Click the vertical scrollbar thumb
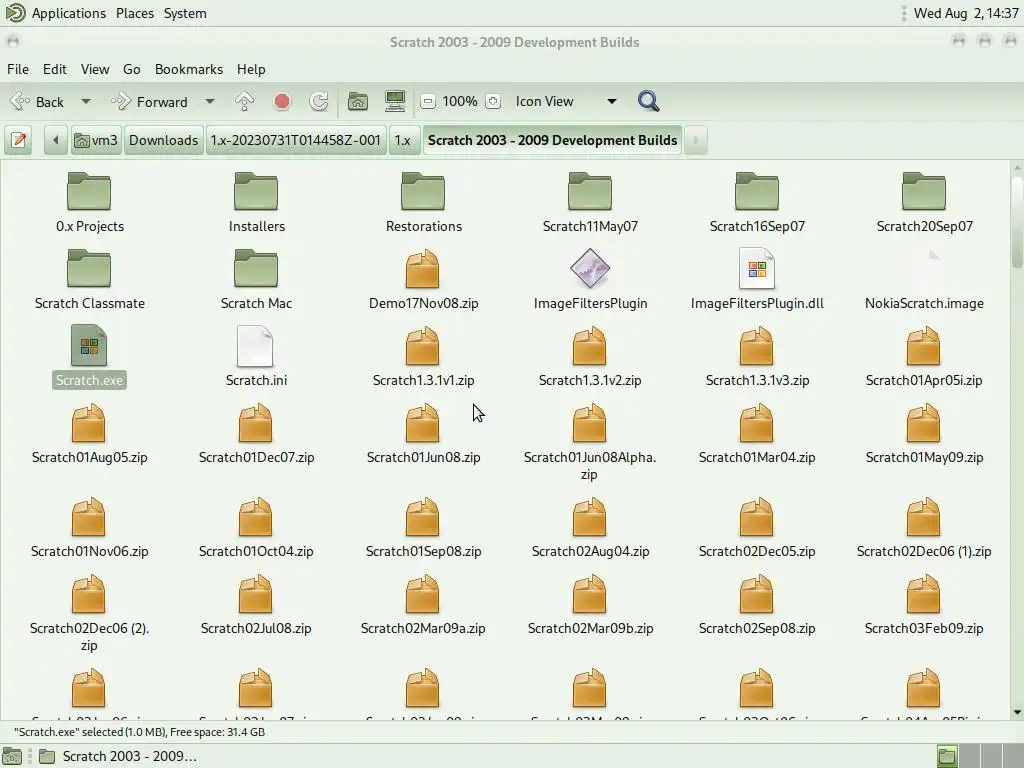 pyautogui.click(x=1017, y=221)
